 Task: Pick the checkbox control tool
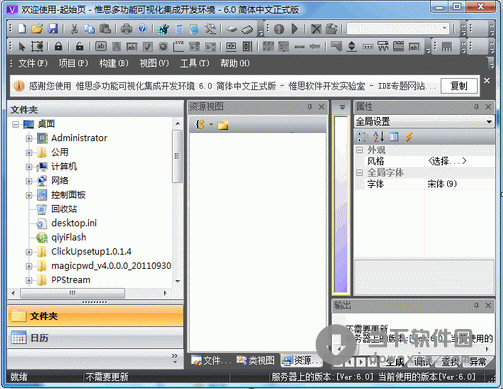coord(148,46)
